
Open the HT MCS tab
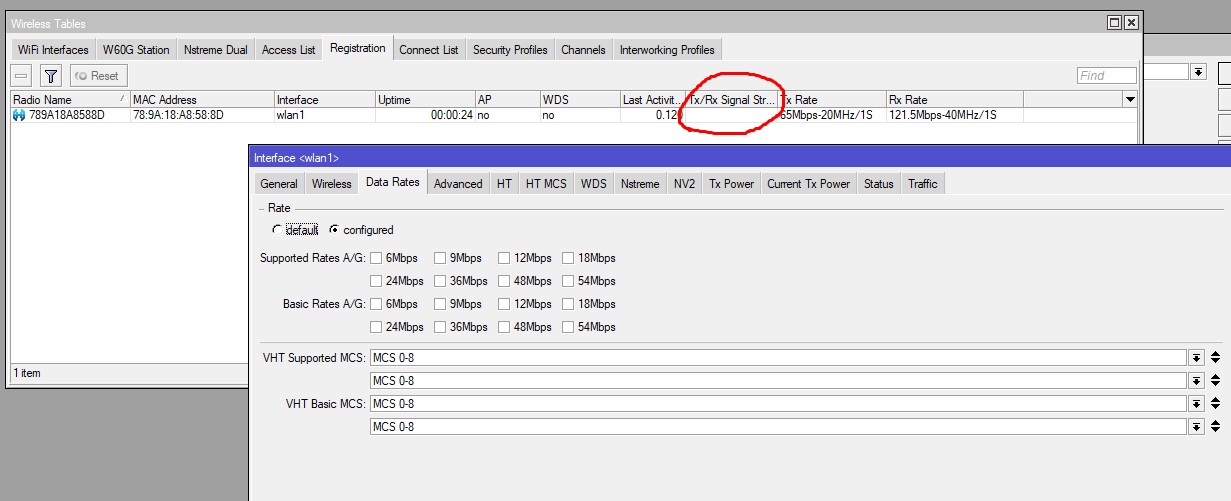point(546,183)
